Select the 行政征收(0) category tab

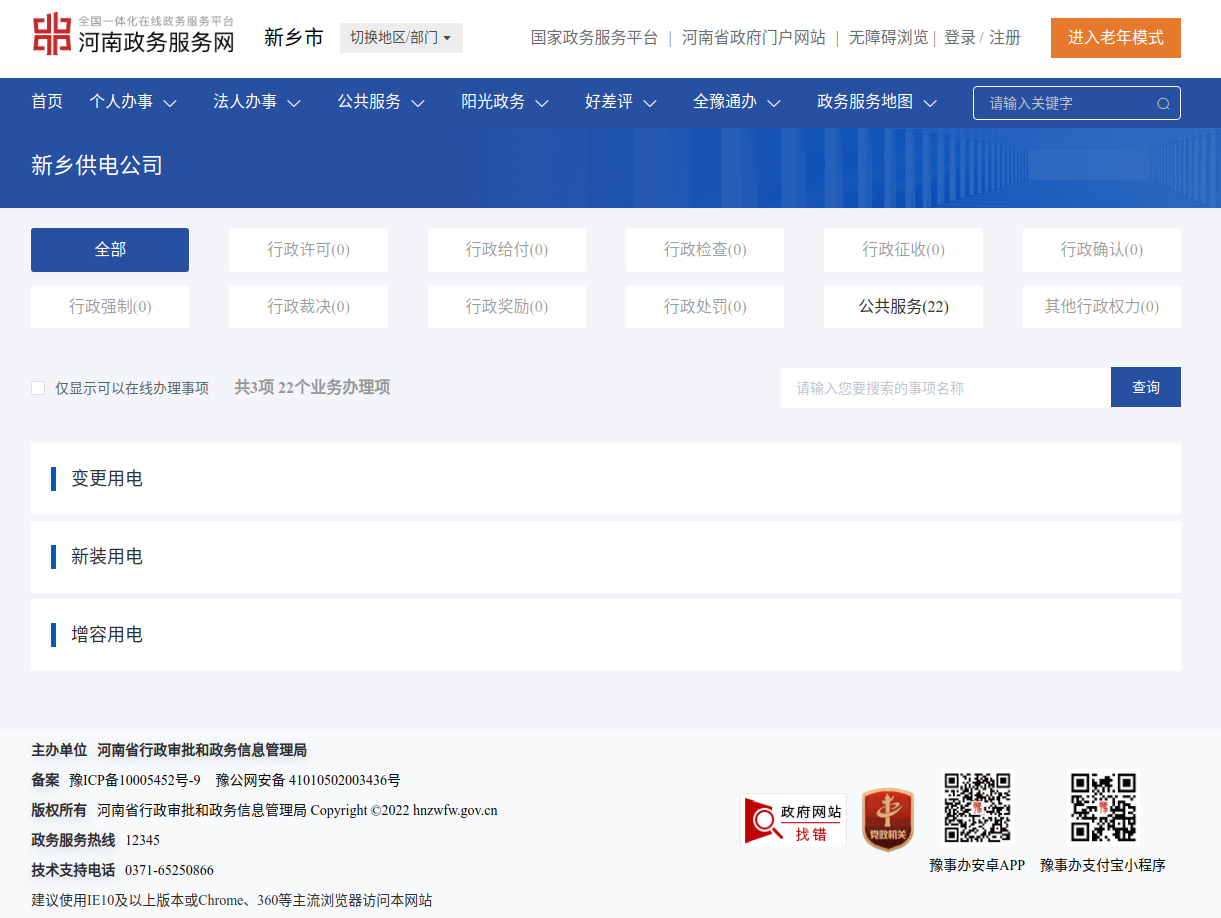(903, 250)
